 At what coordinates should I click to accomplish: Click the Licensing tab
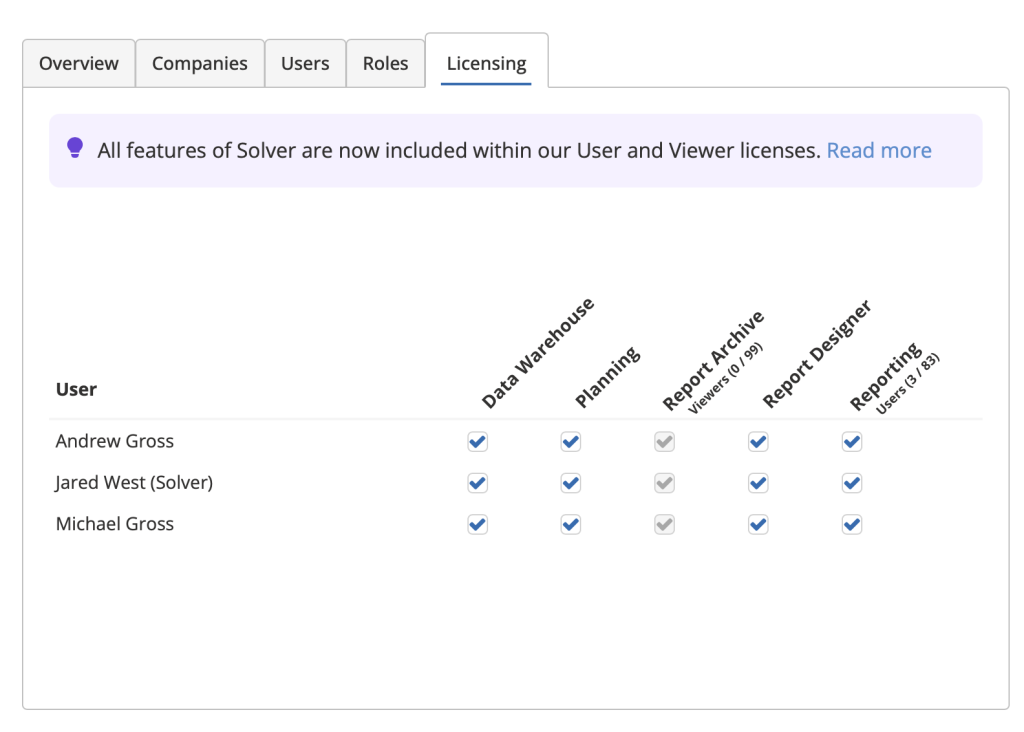(486, 63)
